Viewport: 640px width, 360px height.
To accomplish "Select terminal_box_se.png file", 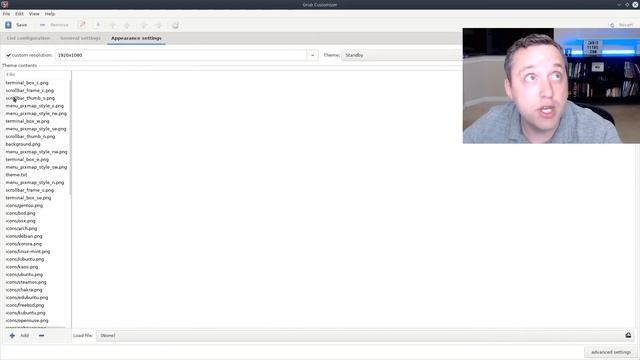I will click(x=29, y=198).
